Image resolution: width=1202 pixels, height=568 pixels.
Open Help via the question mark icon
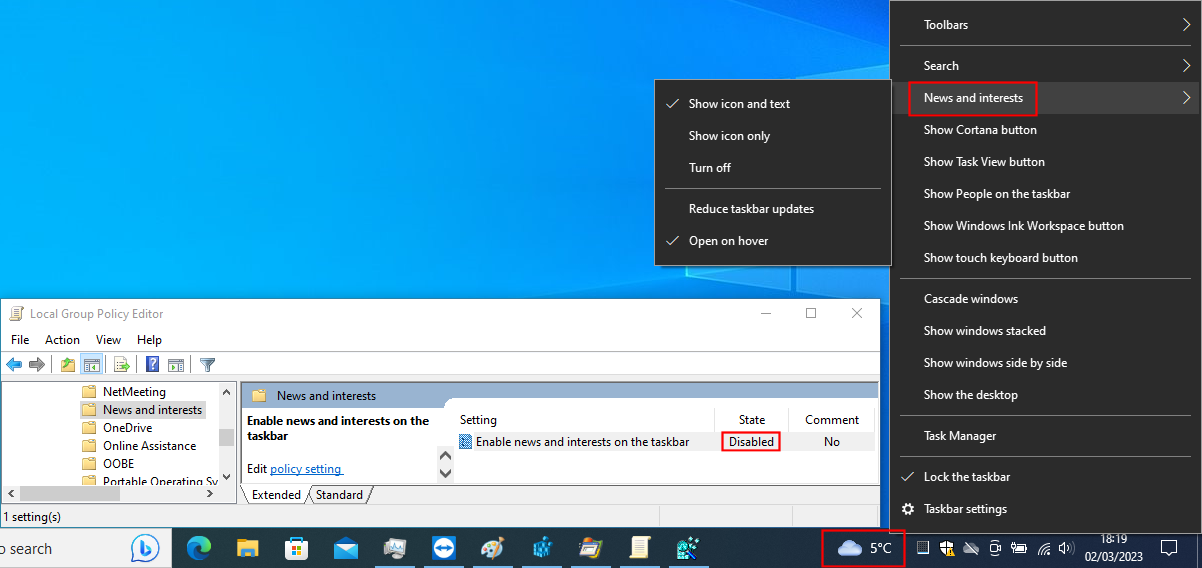coord(153,365)
